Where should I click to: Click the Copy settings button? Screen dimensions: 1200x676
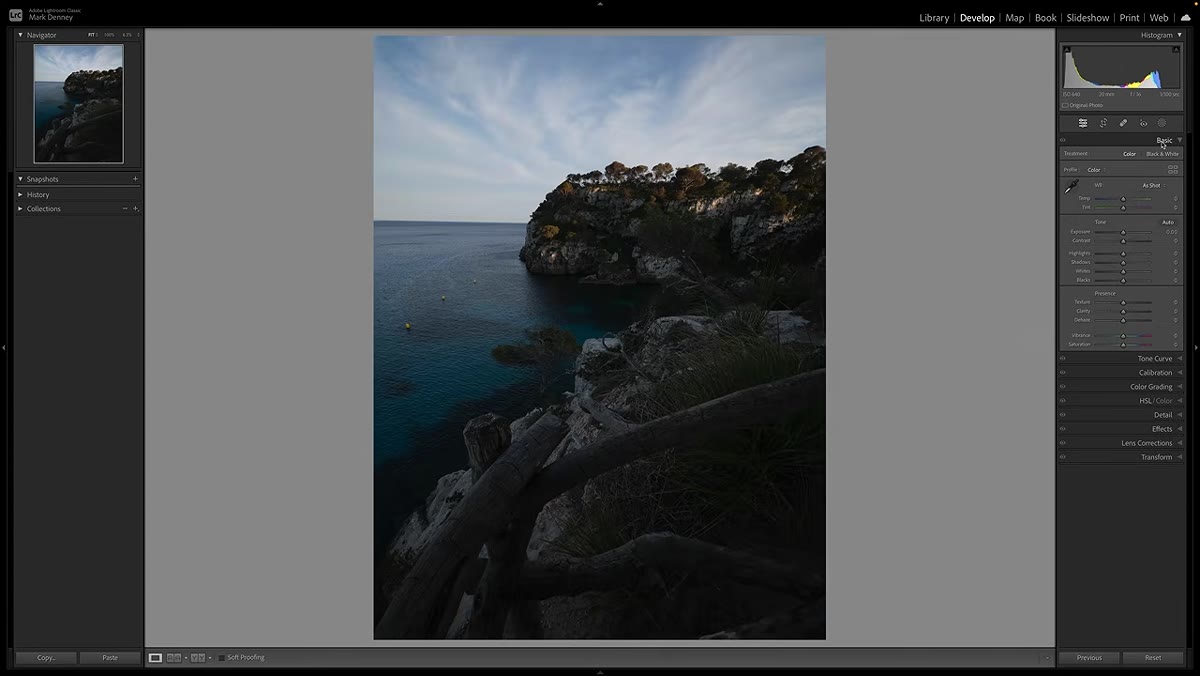(46, 658)
